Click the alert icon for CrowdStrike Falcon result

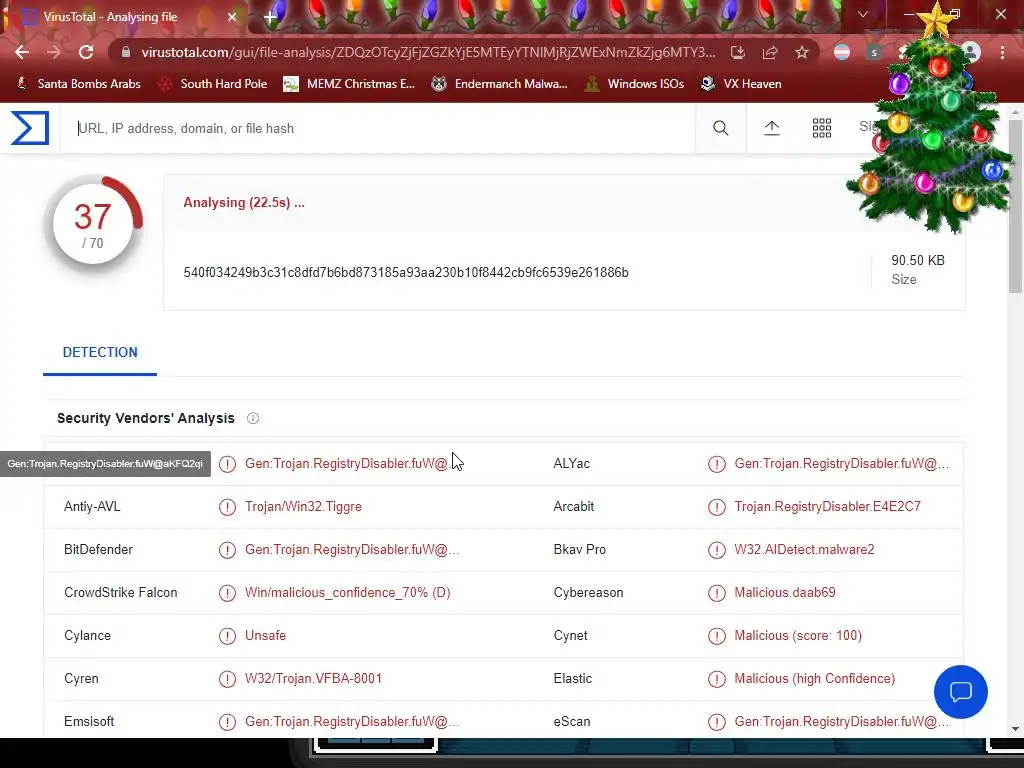pyautogui.click(x=227, y=594)
